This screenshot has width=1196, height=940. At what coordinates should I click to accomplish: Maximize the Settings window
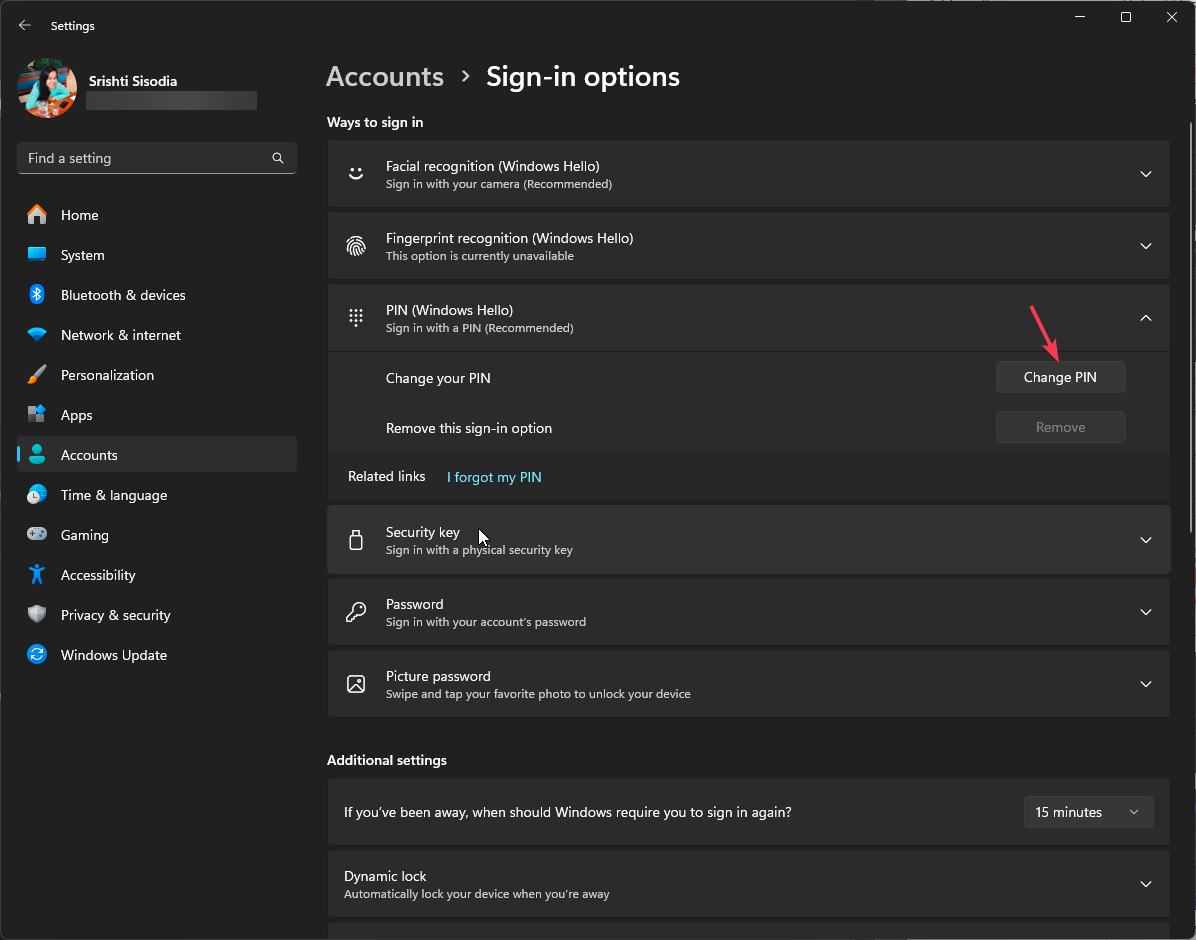click(1125, 17)
